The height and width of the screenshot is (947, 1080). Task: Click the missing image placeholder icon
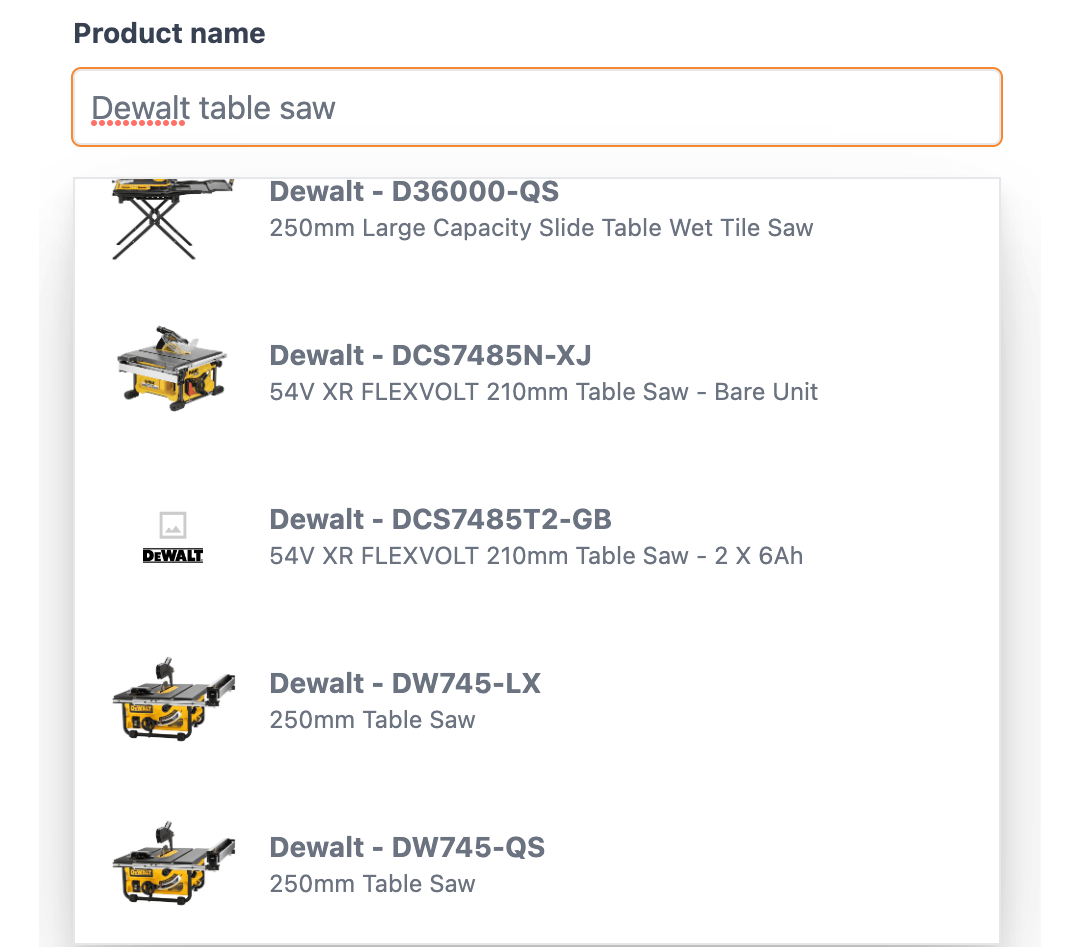tap(173, 524)
